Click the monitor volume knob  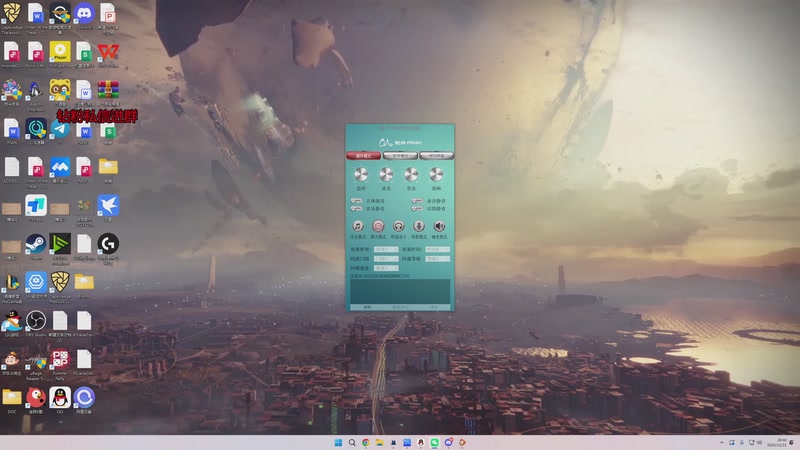pos(361,174)
